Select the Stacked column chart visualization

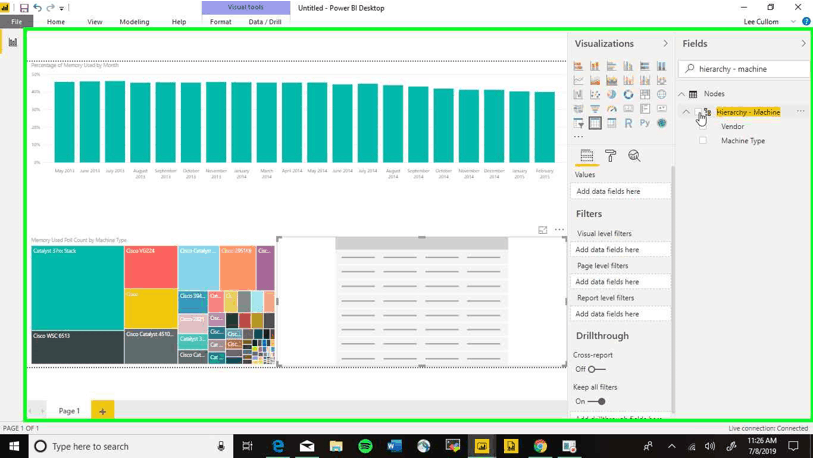595,66
